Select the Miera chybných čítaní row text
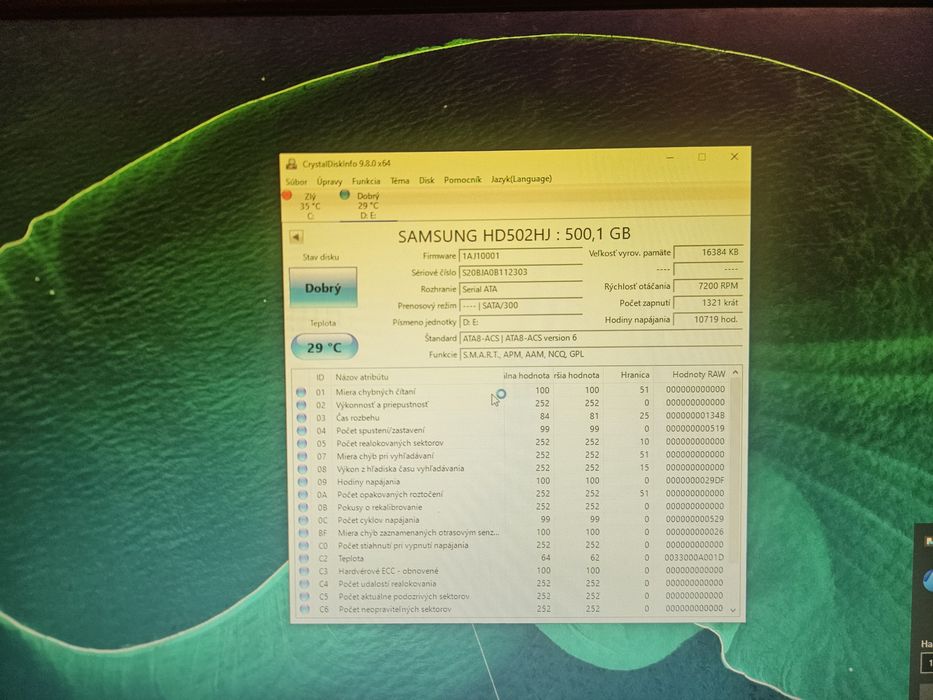Viewport: 933px width, 700px height. point(375,392)
